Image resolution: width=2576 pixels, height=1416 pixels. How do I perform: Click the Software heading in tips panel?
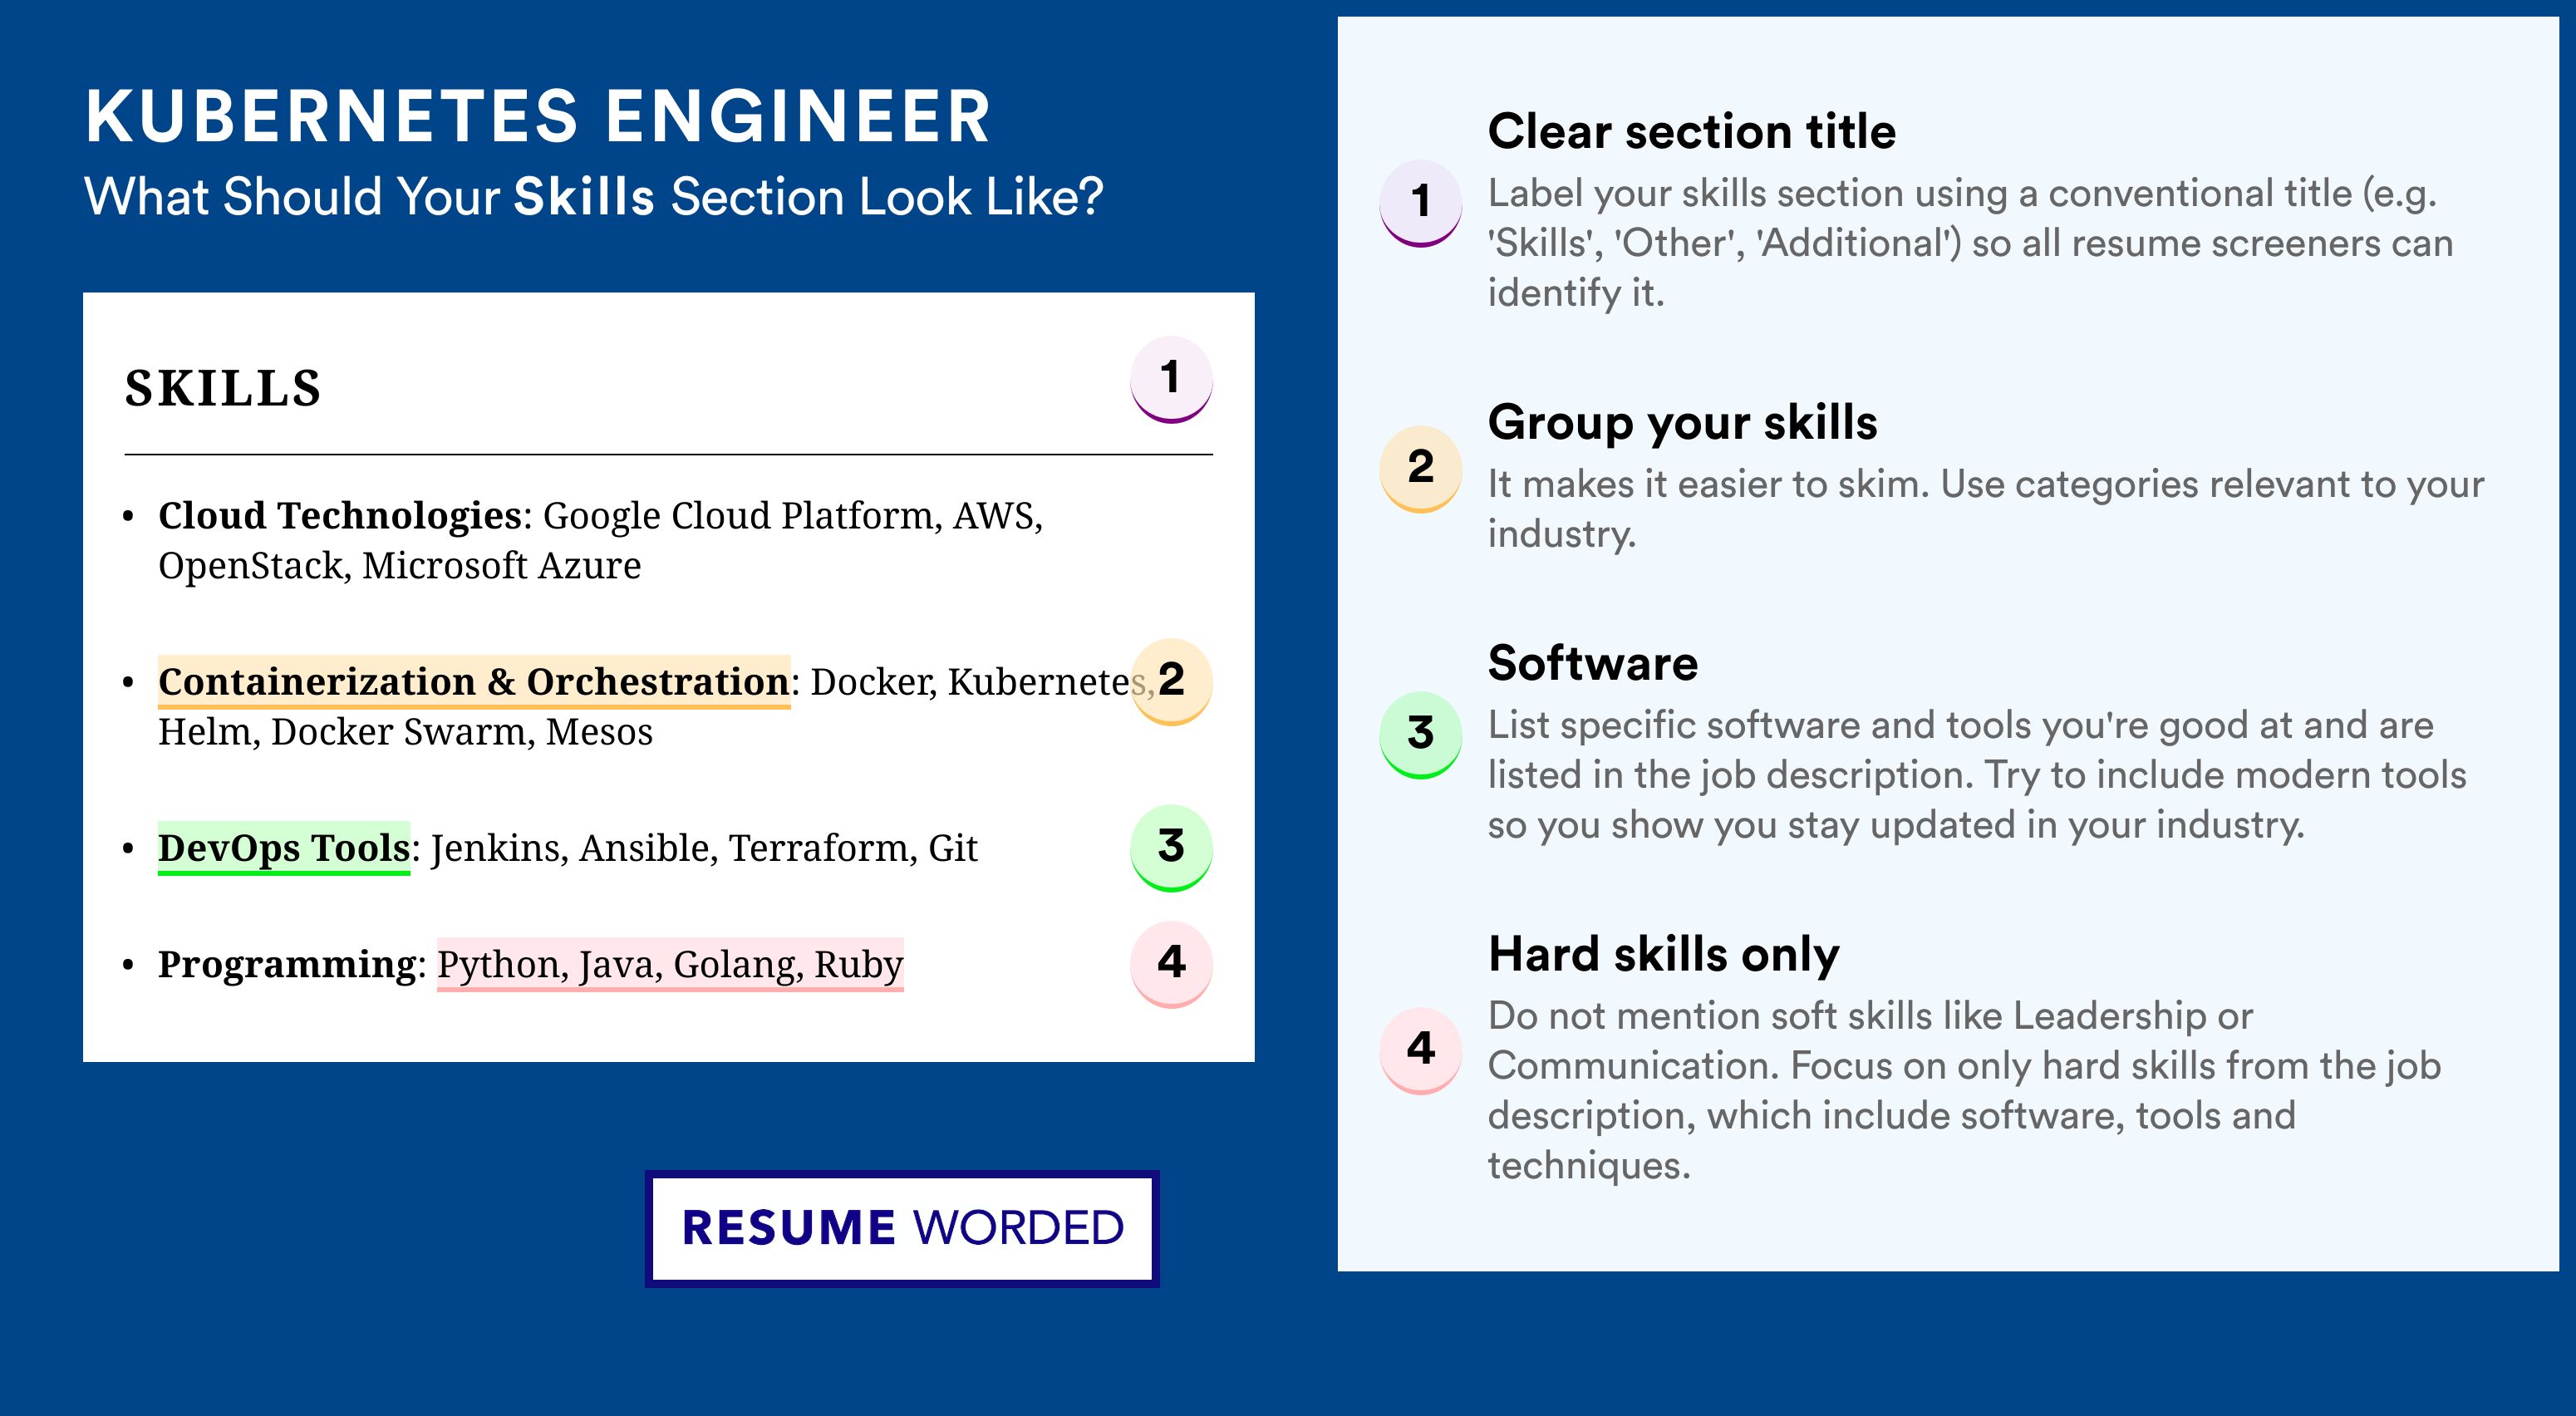point(1593,663)
